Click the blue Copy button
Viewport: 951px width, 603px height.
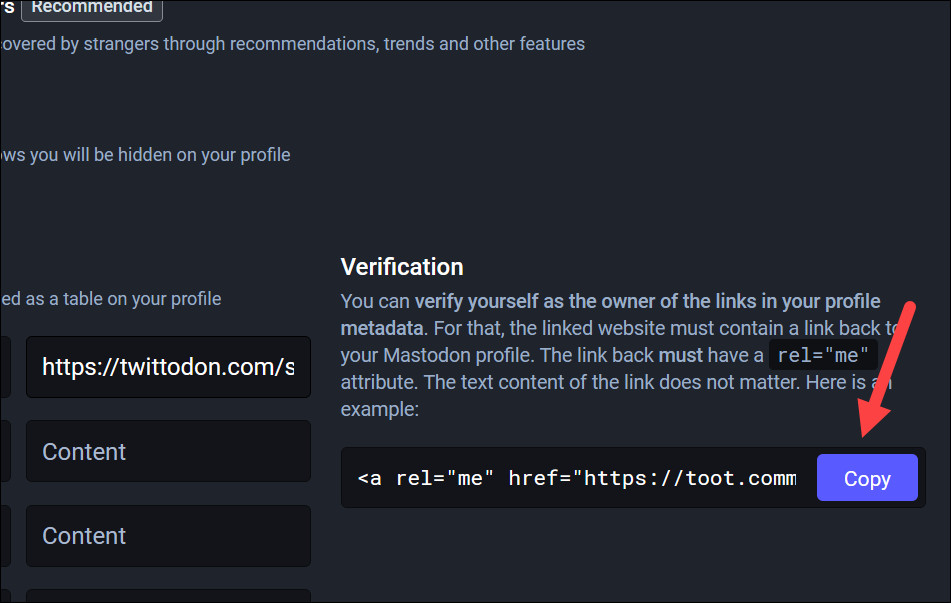[x=867, y=477]
